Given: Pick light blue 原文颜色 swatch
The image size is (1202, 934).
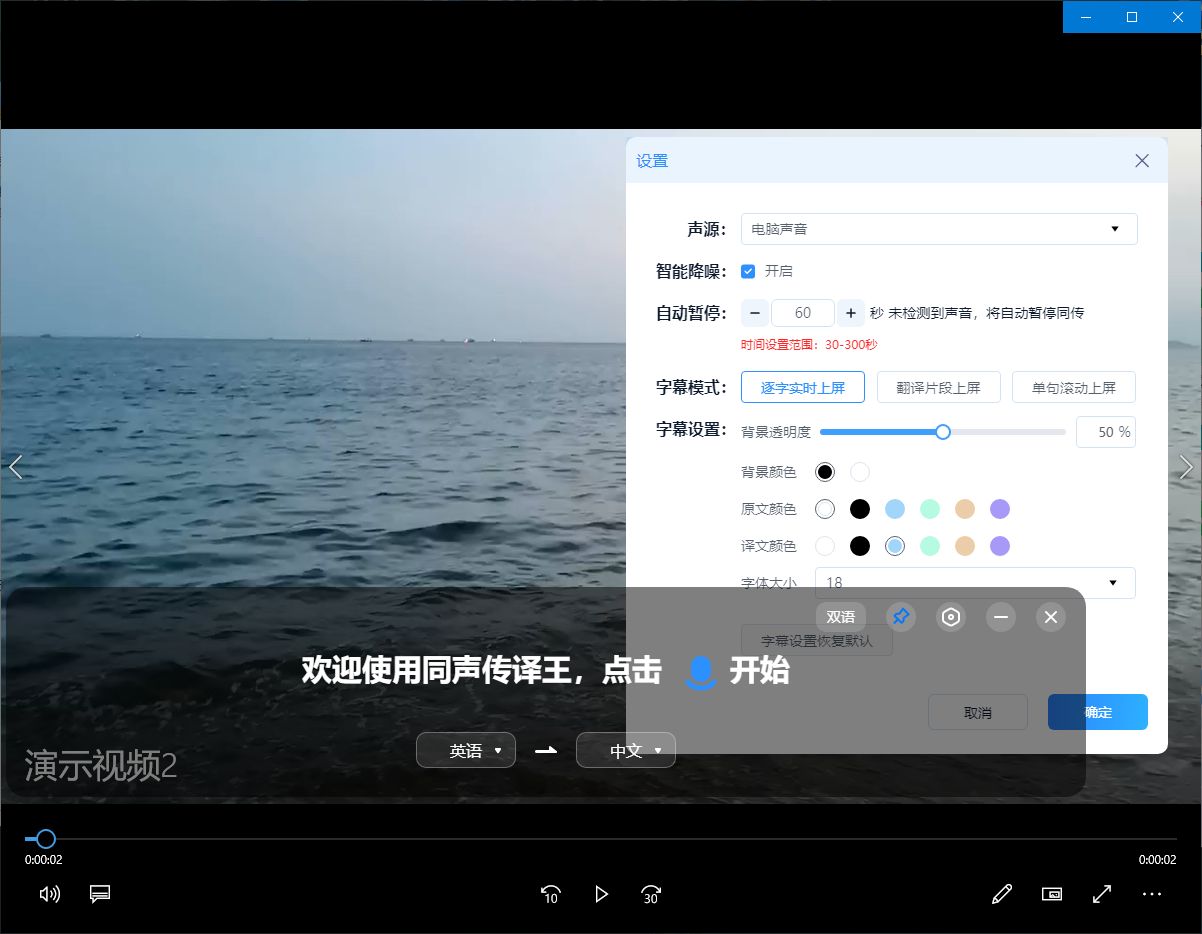Looking at the screenshot, I should pyautogui.click(x=895, y=509).
